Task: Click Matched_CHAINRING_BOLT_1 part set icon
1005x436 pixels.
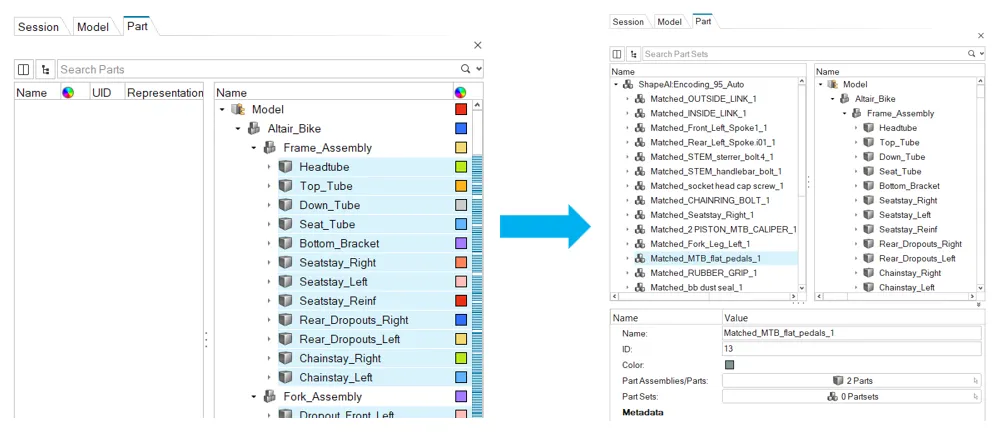Action: (640, 200)
